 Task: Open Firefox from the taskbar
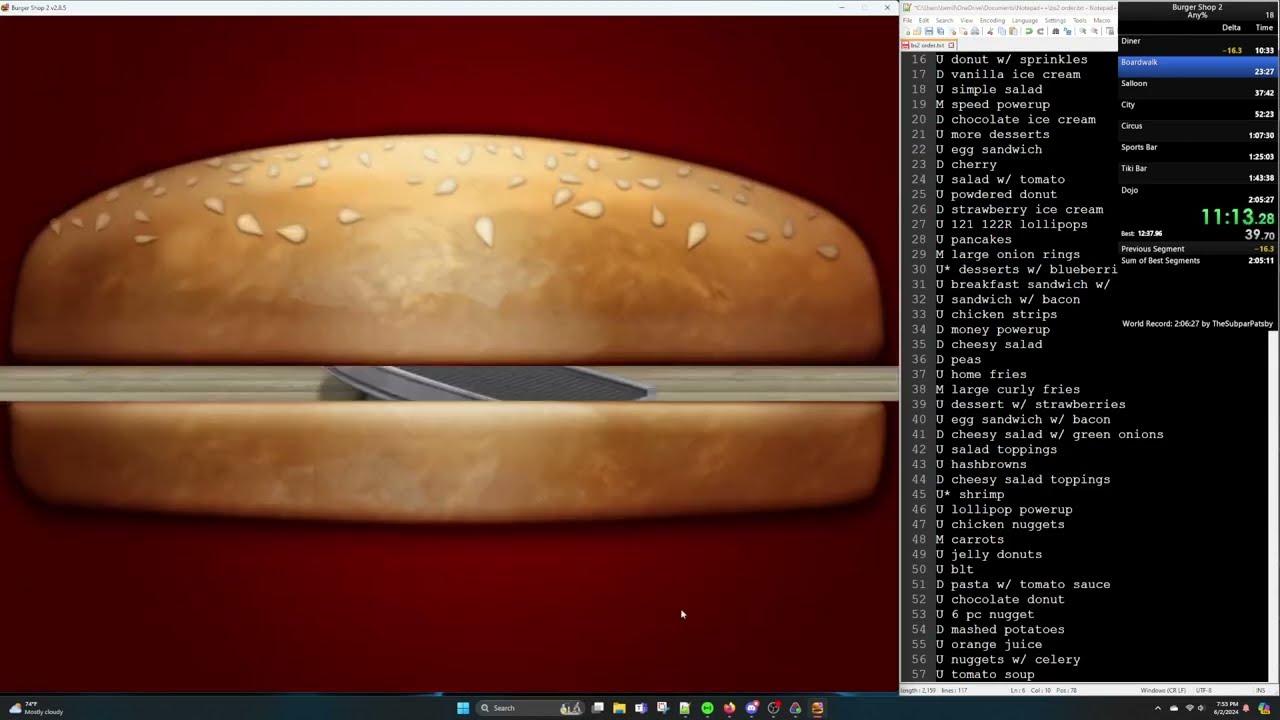(729, 708)
